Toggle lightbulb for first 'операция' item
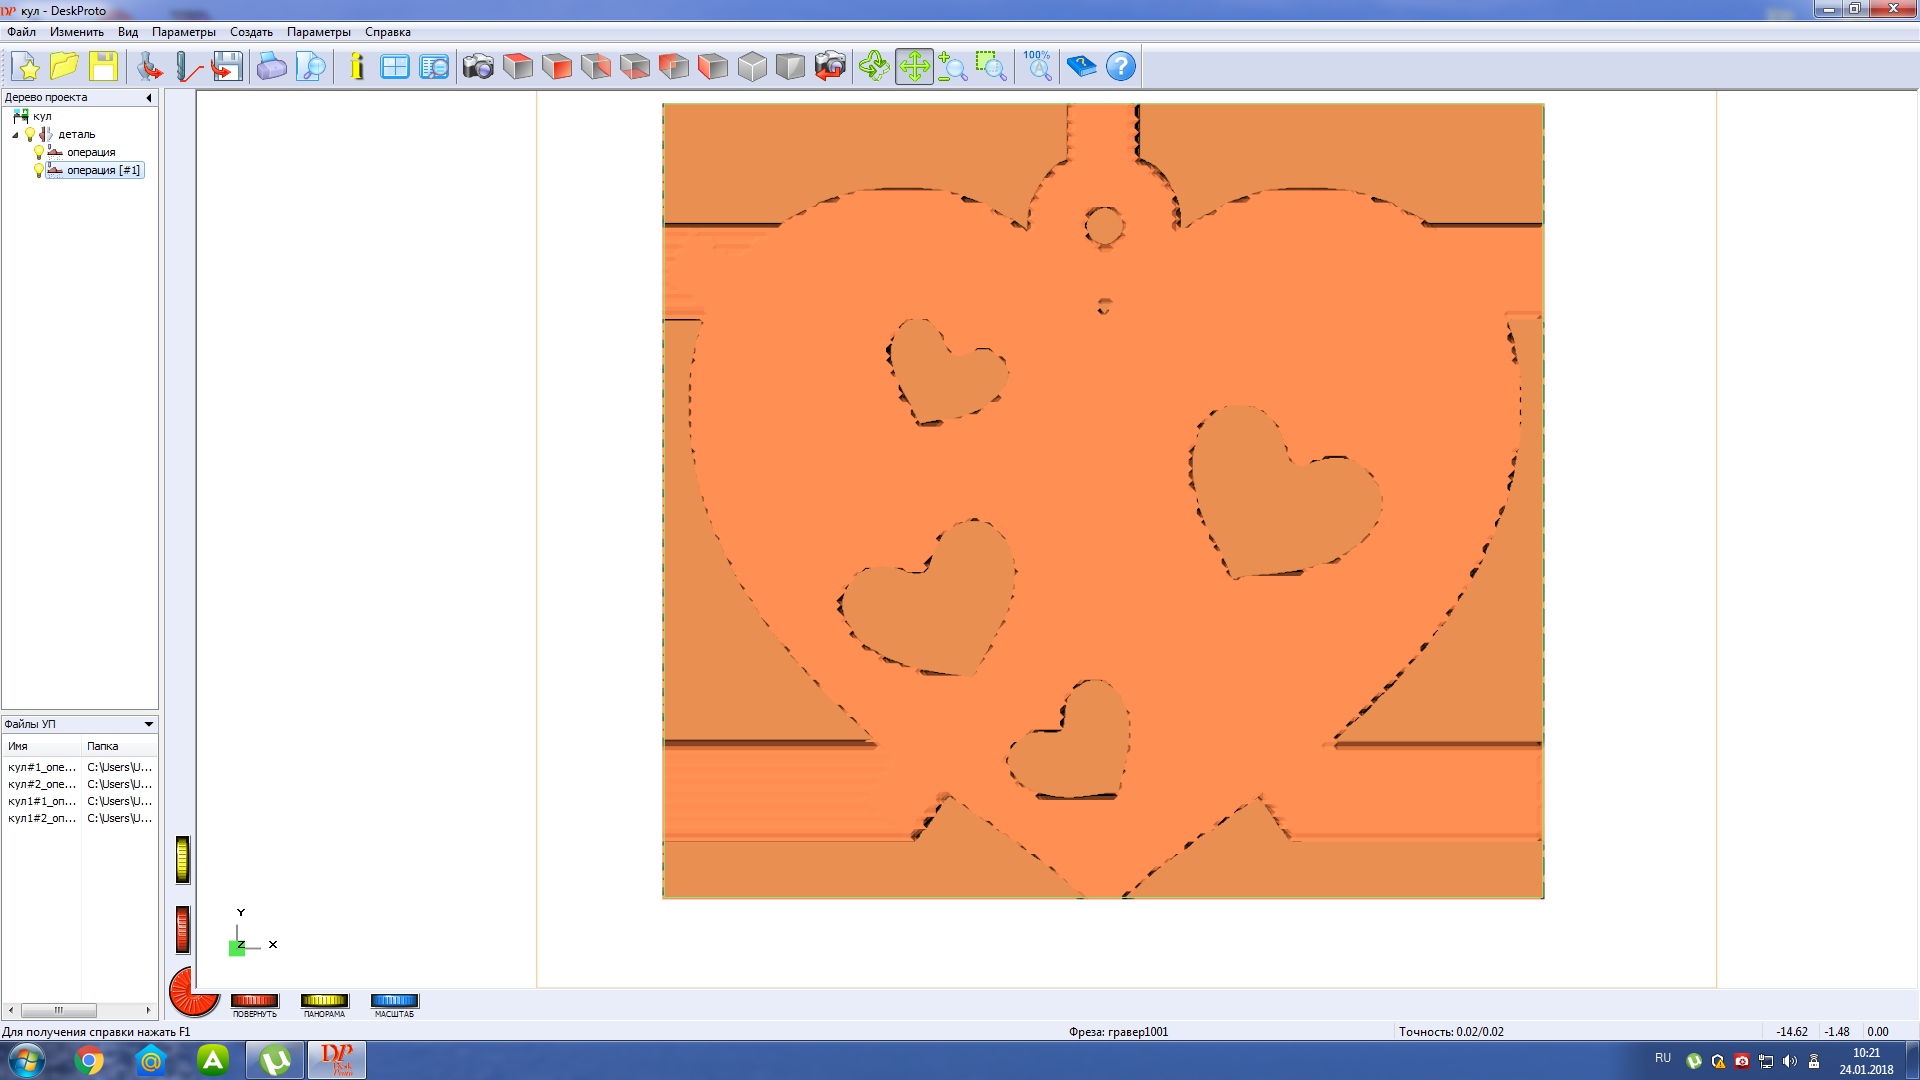Screen dimensions: 1920x1080 pyautogui.click(x=39, y=152)
